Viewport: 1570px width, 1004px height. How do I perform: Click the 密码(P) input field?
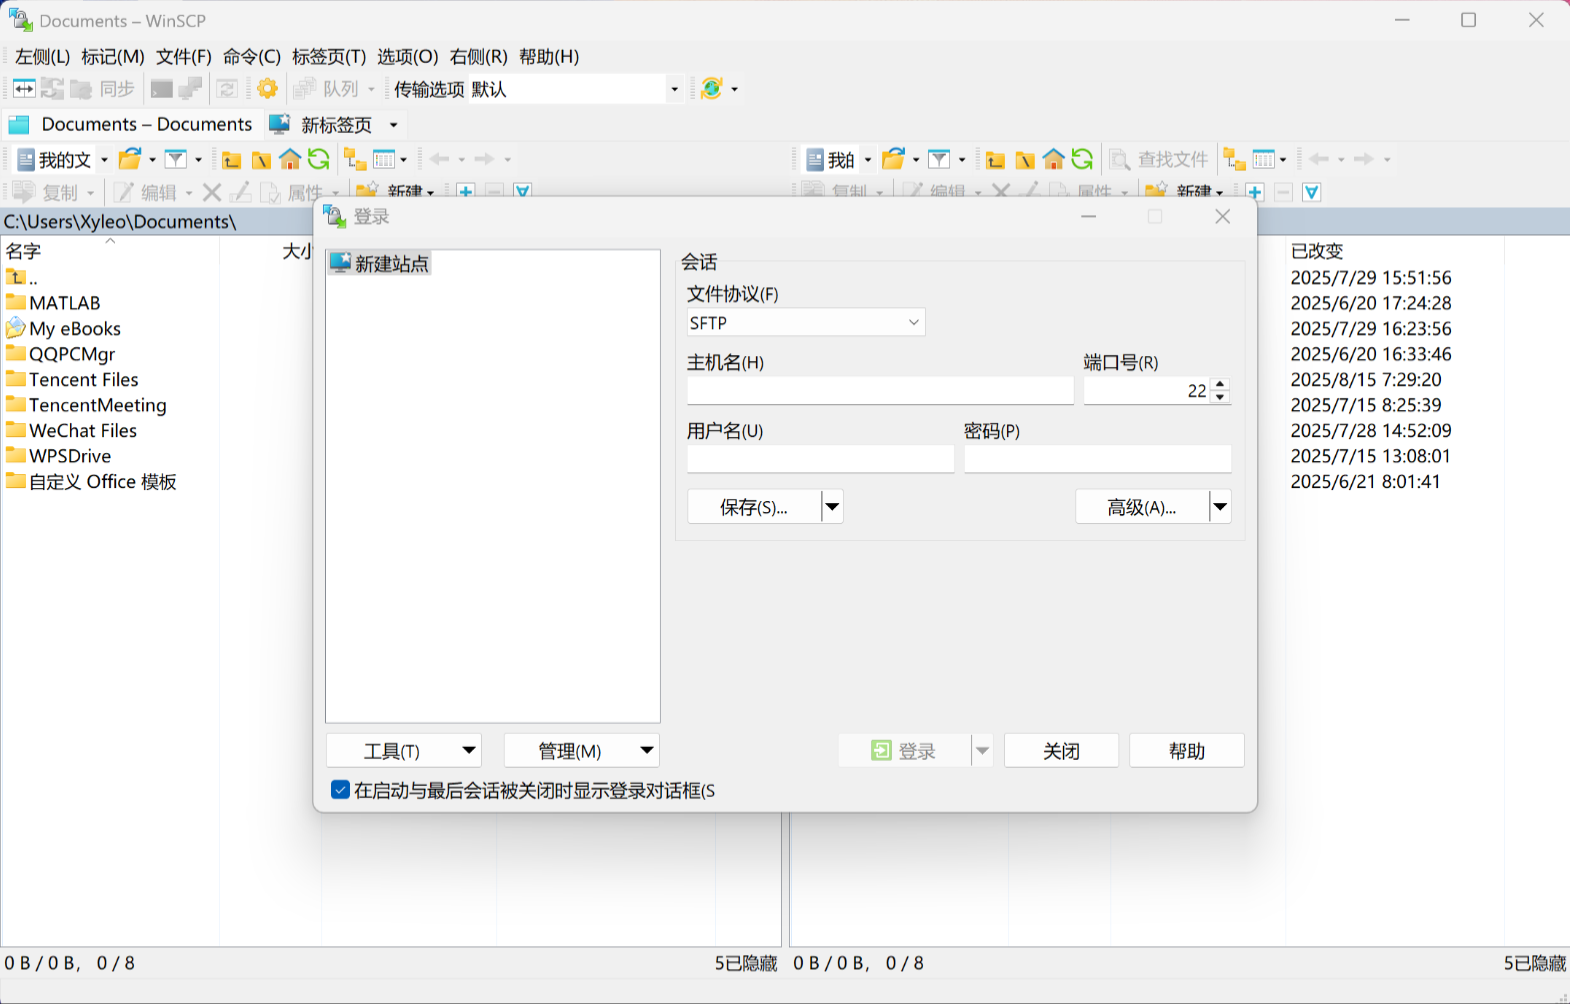coord(1097,459)
